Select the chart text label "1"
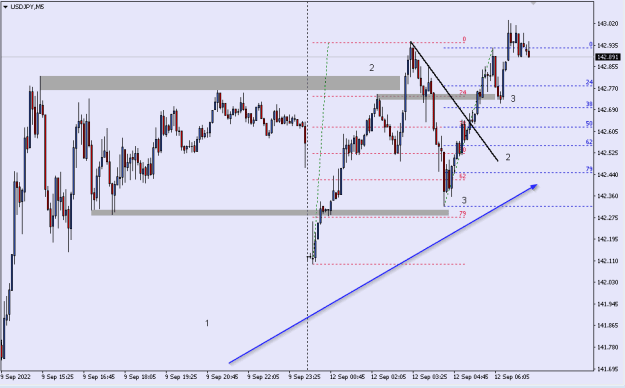The width and height of the screenshot is (625, 388). (207, 323)
